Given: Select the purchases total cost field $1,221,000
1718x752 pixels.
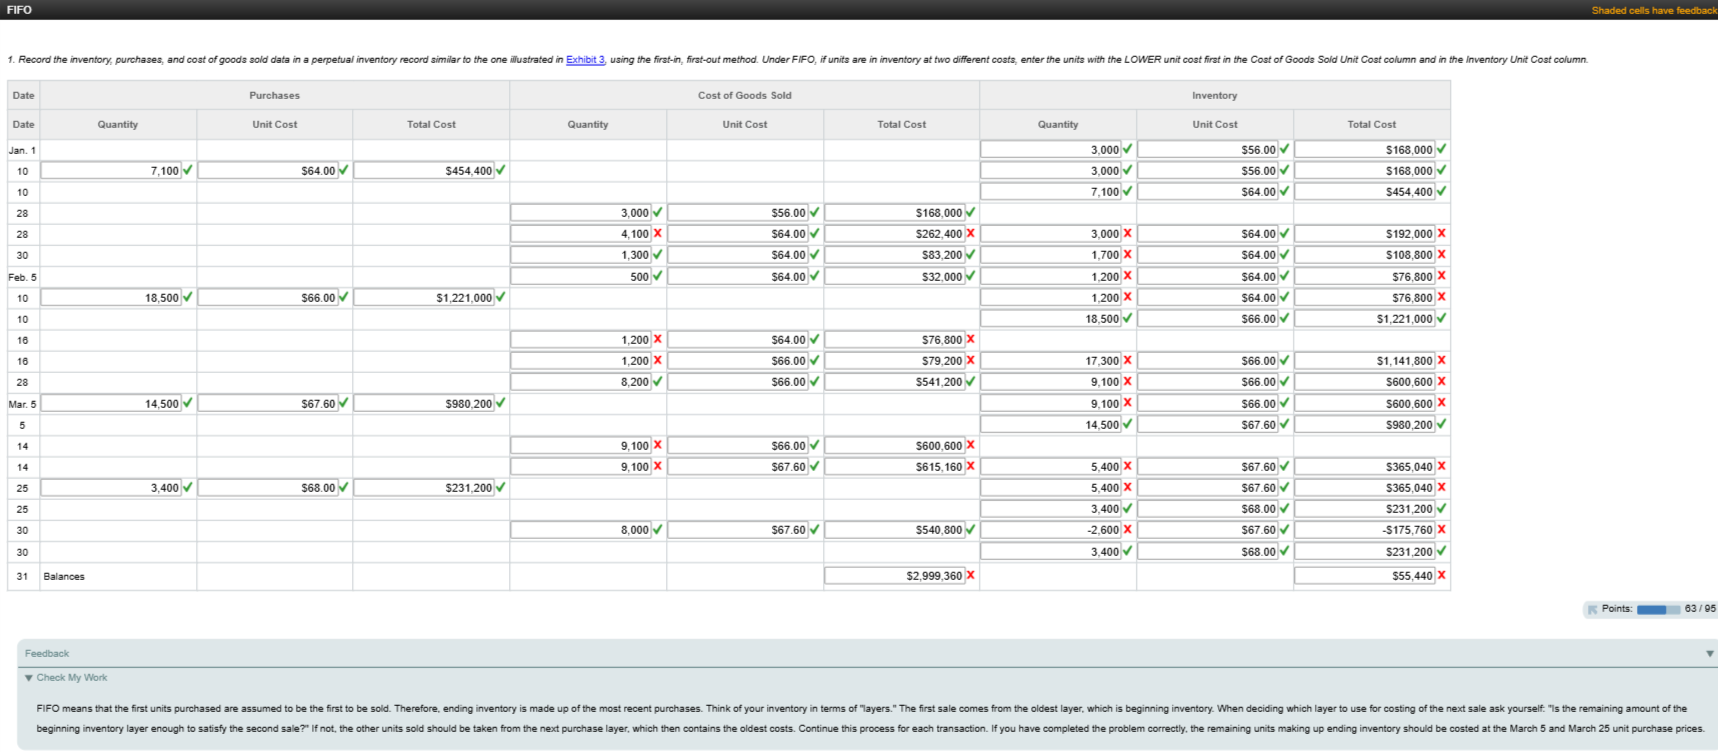Looking at the screenshot, I should [x=424, y=298].
